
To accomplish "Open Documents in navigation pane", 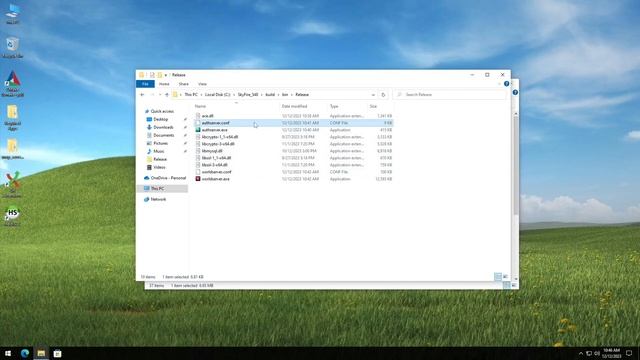I will coord(164,135).
